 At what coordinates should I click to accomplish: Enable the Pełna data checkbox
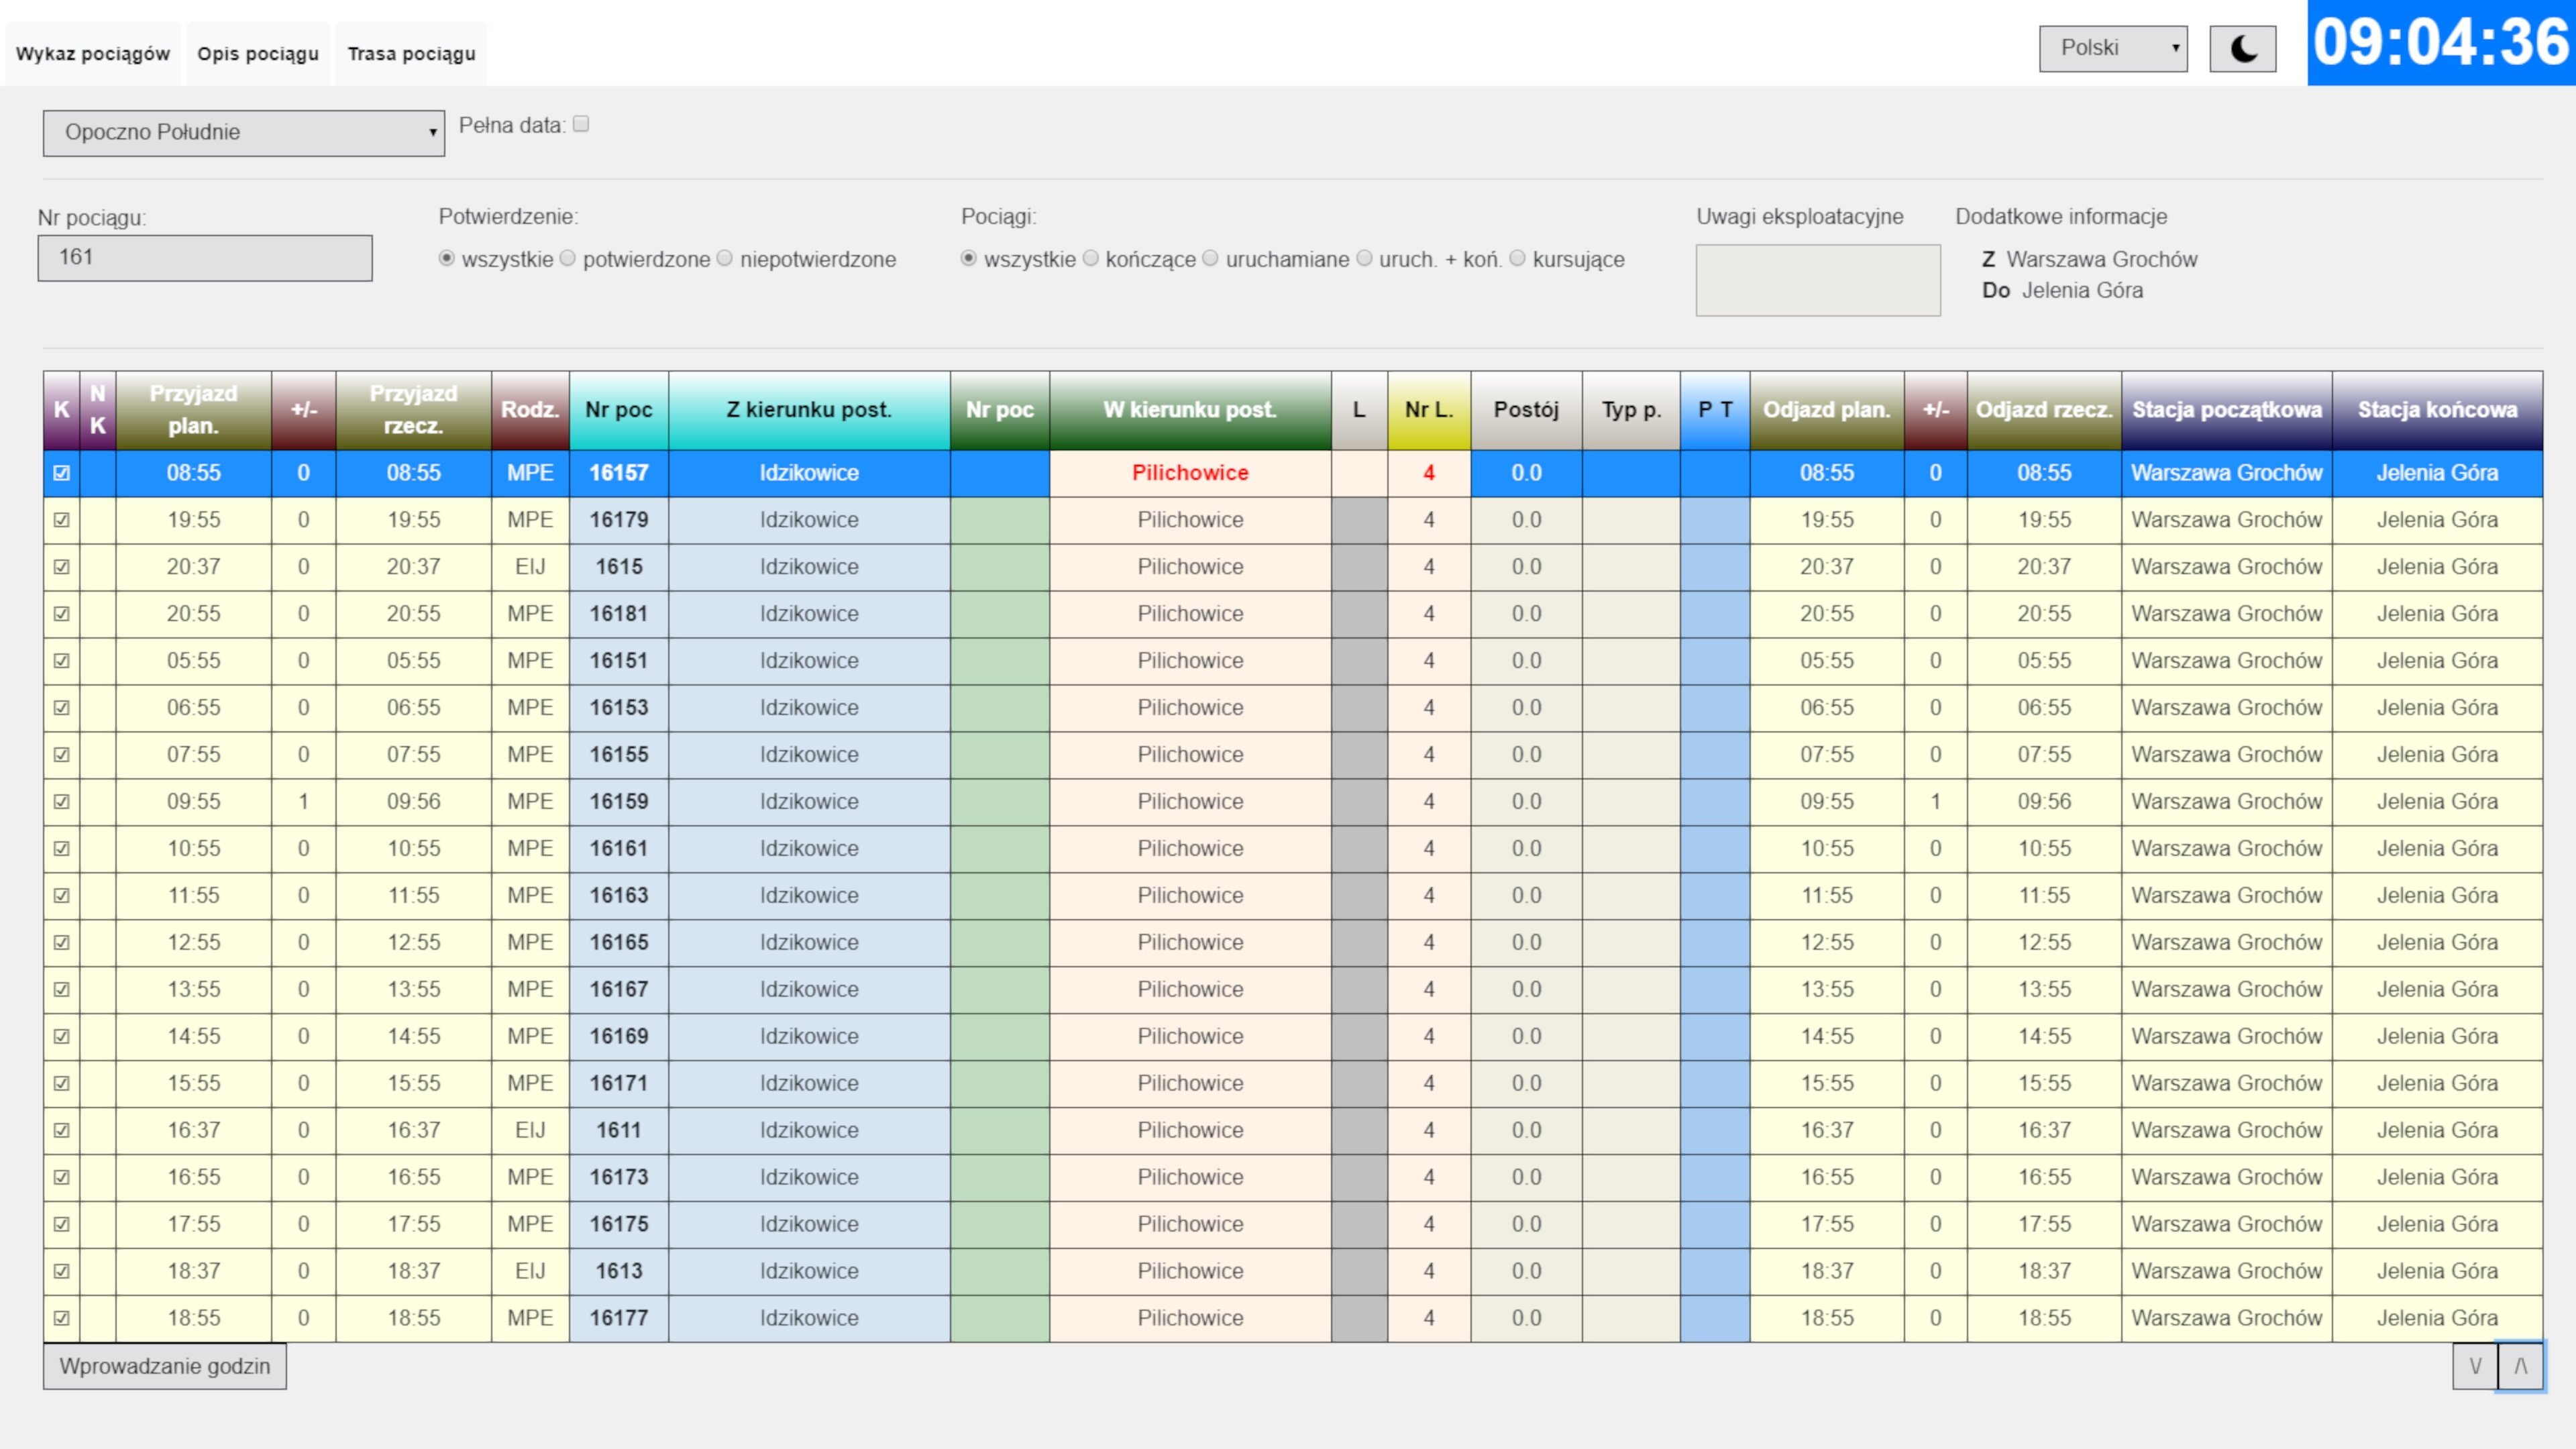click(x=581, y=124)
